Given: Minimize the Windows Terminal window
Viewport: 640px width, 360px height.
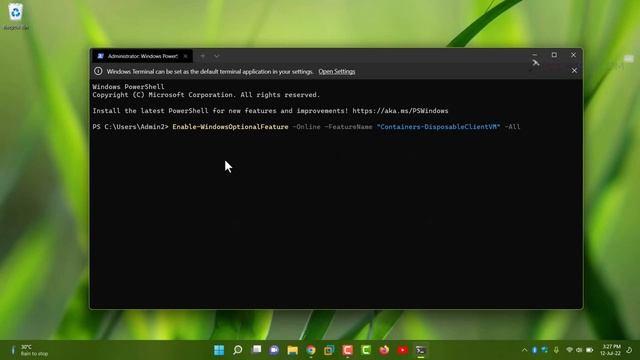Looking at the screenshot, I should coord(535,55).
